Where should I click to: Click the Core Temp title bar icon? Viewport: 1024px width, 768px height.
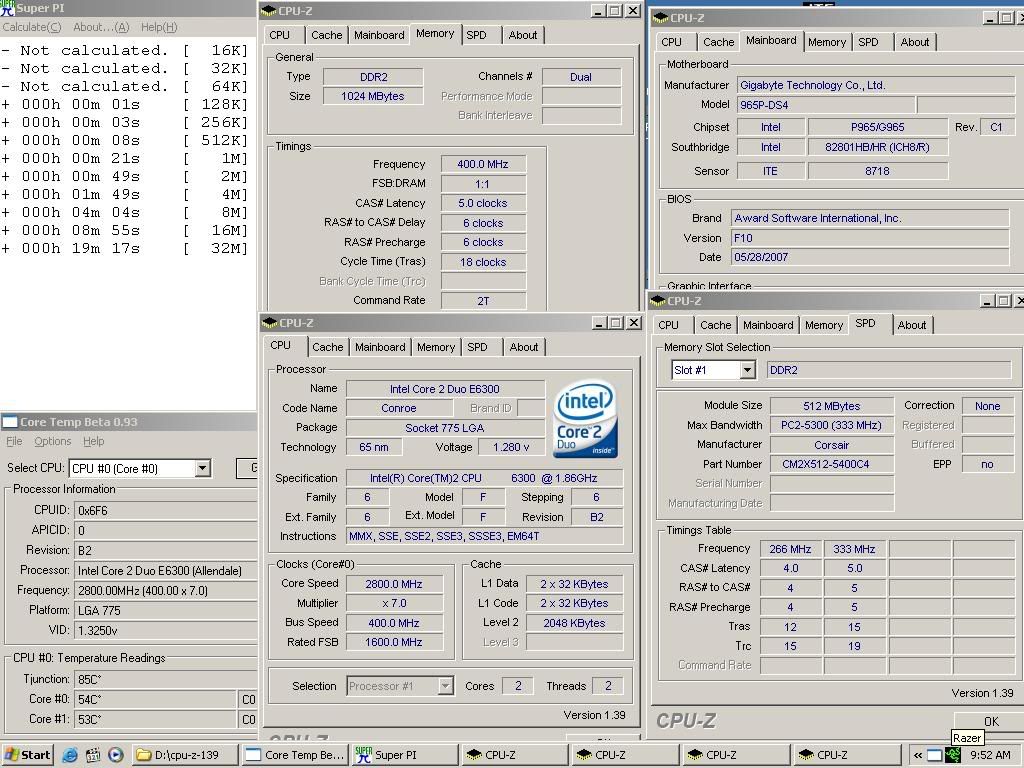pos(10,422)
